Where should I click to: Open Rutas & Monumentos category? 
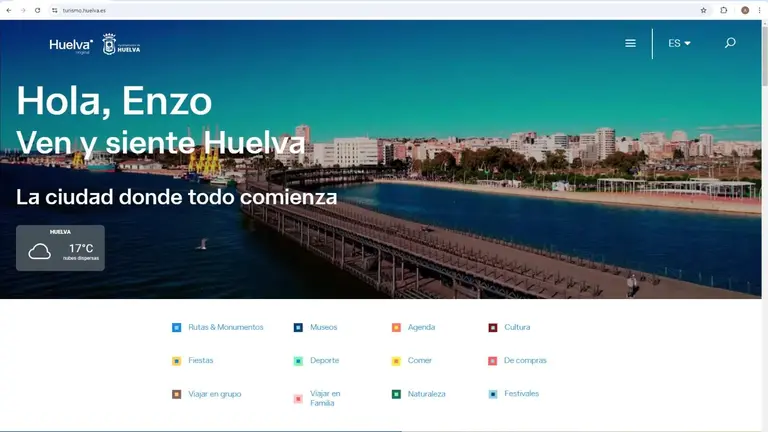226,327
